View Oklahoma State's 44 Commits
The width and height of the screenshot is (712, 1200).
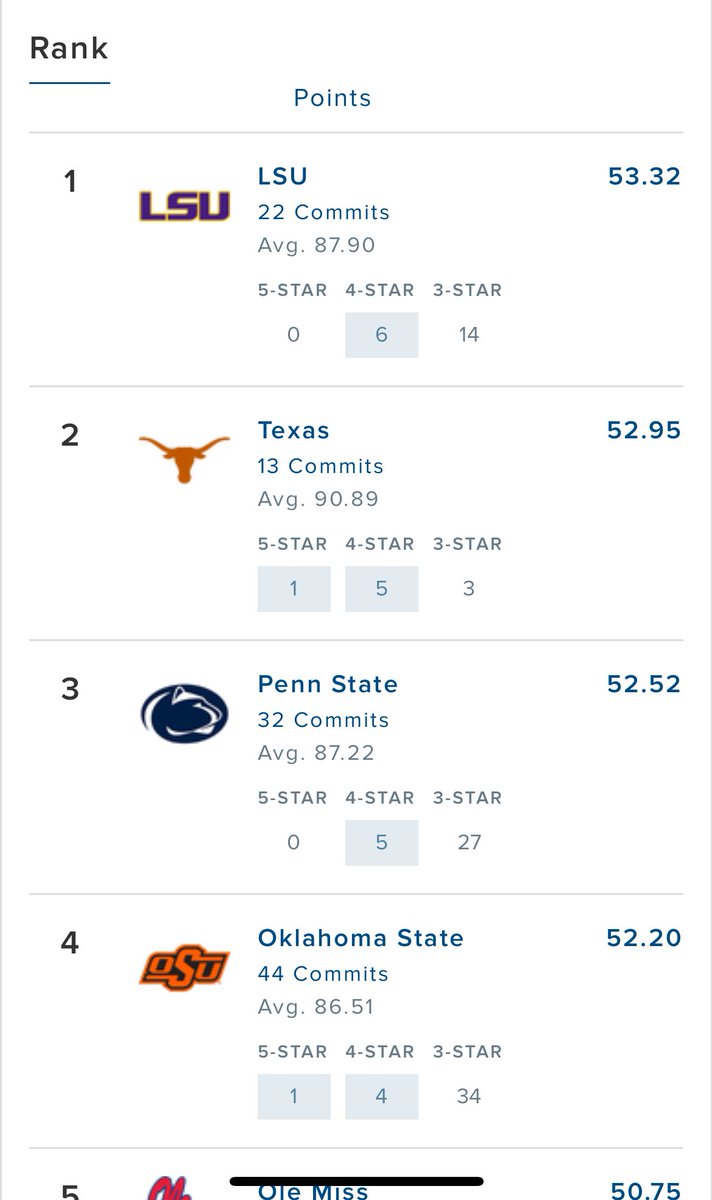324,974
